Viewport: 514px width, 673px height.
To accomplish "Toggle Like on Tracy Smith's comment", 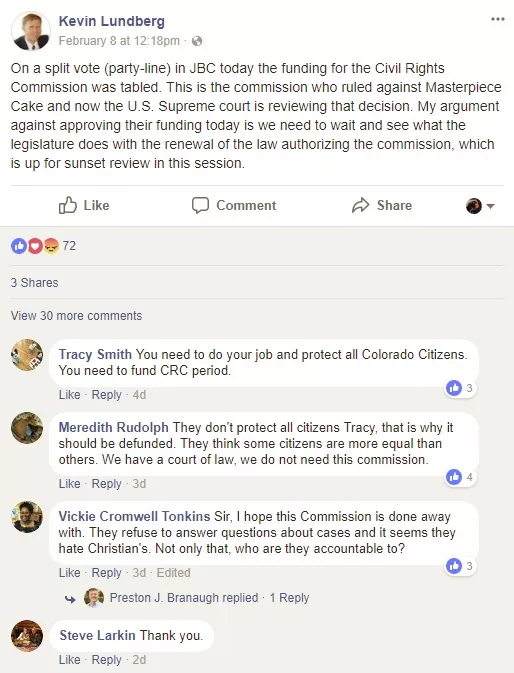I will 70,394.
